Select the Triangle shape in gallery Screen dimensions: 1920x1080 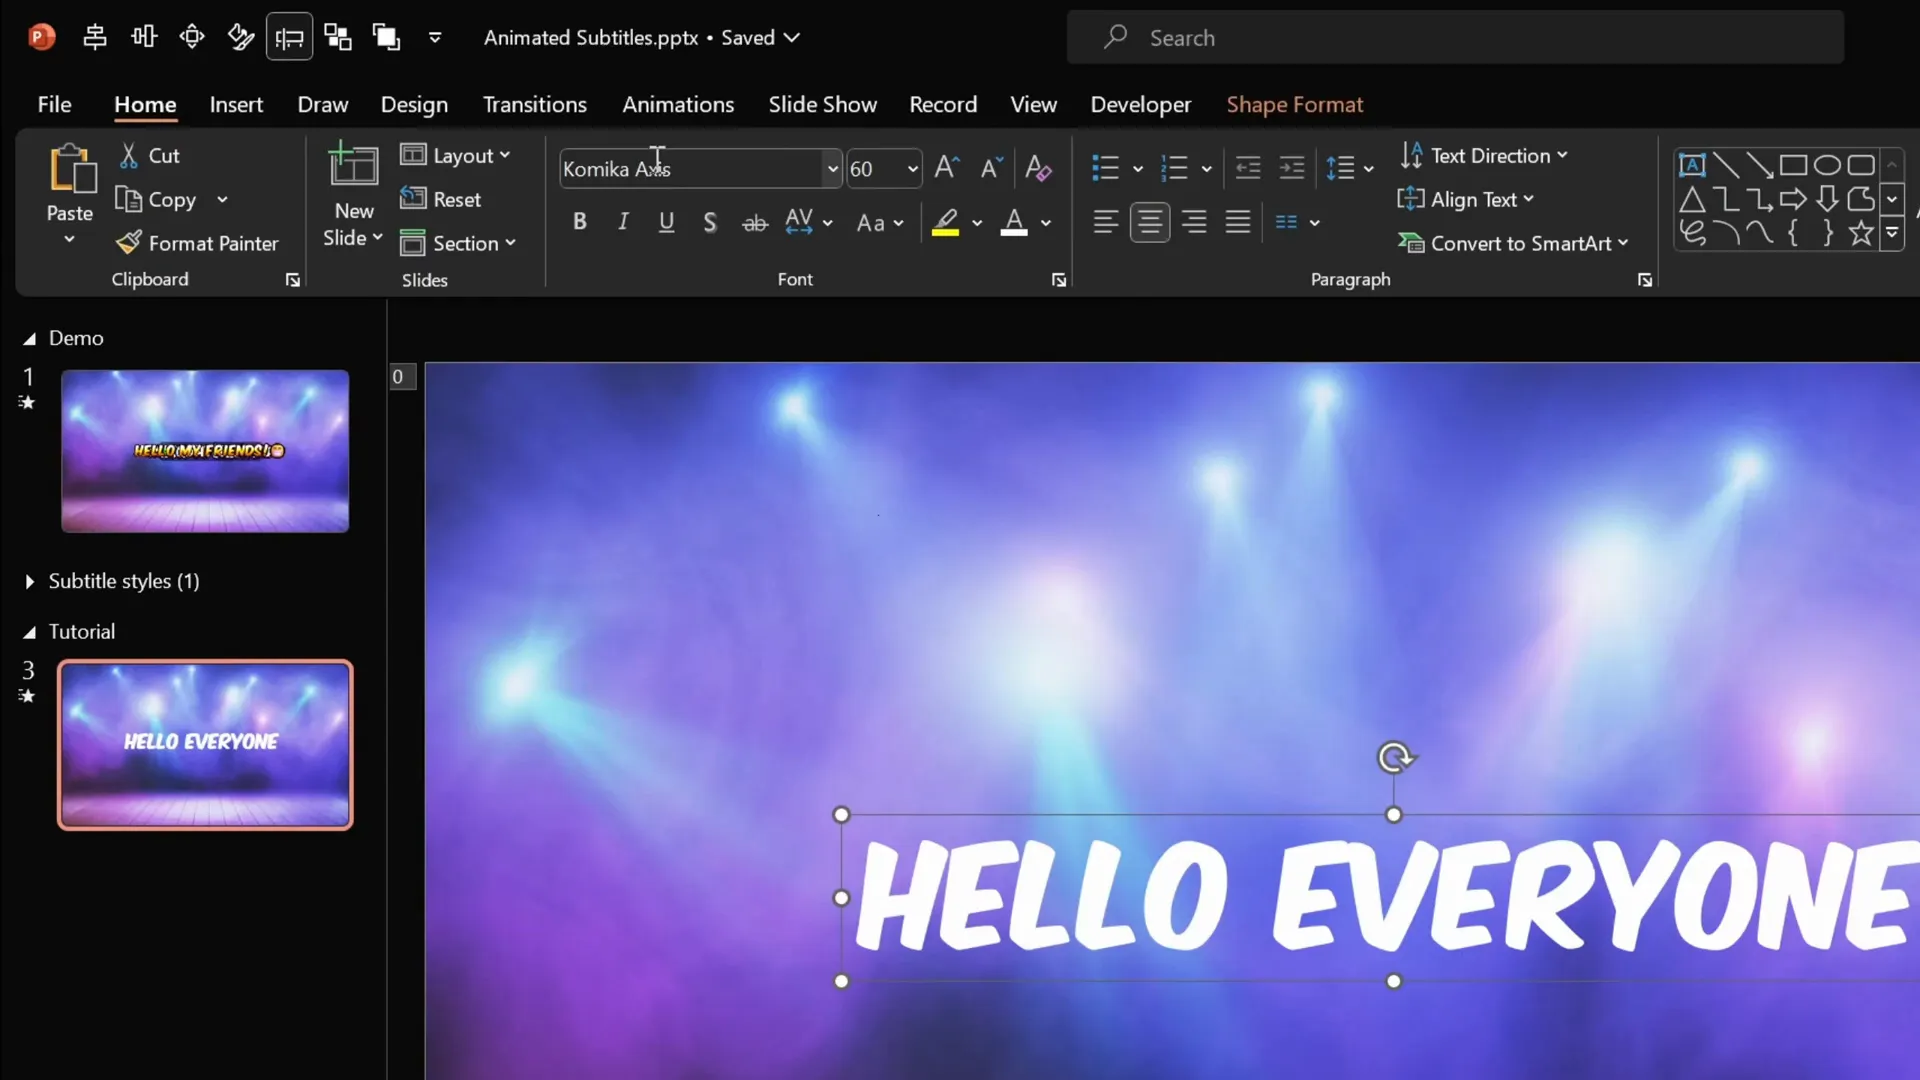click(1692, 199)
